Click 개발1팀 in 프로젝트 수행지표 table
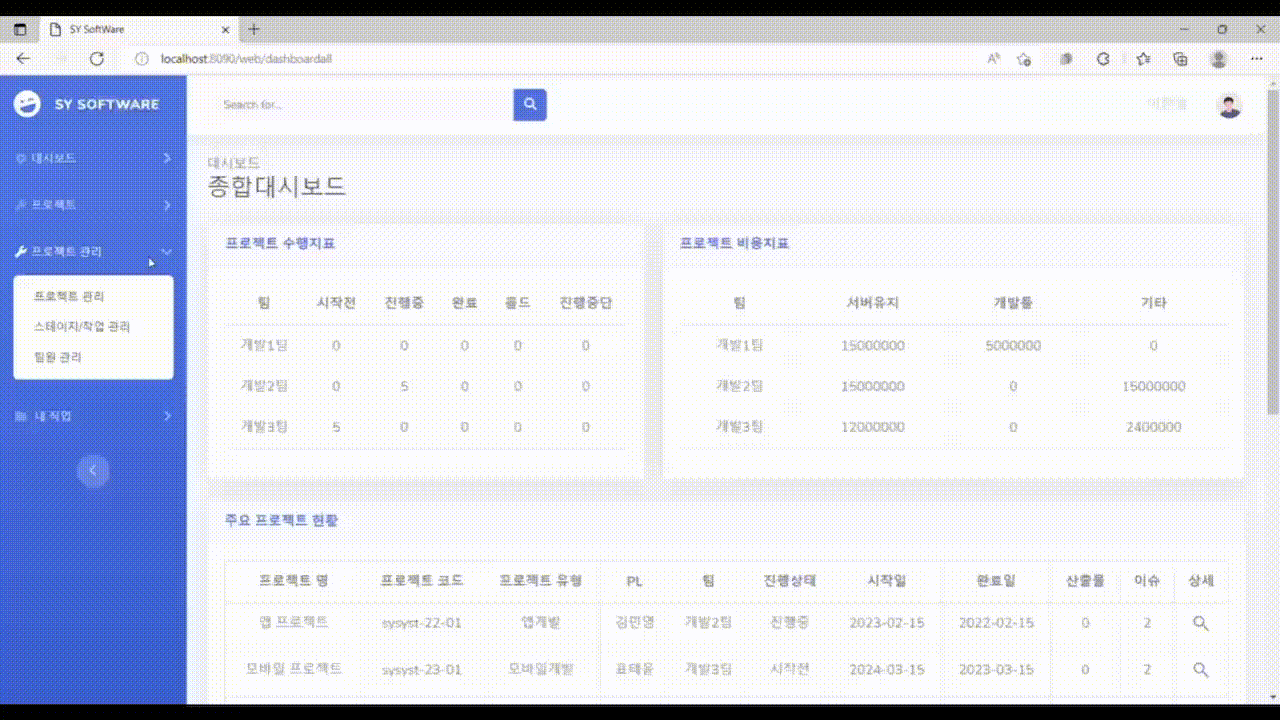Image resolution: width=1280 pixels, height=720 pixels. pyautogui.click(x=264, y=345)
